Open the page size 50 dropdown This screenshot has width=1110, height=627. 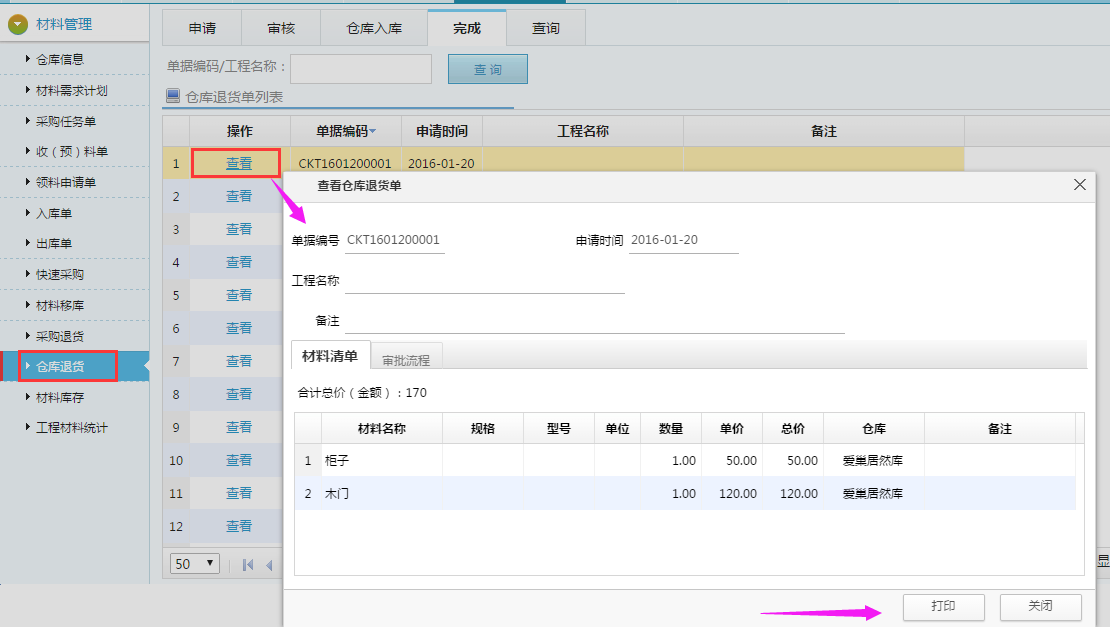pyautogui.click(x=195, y=564)
